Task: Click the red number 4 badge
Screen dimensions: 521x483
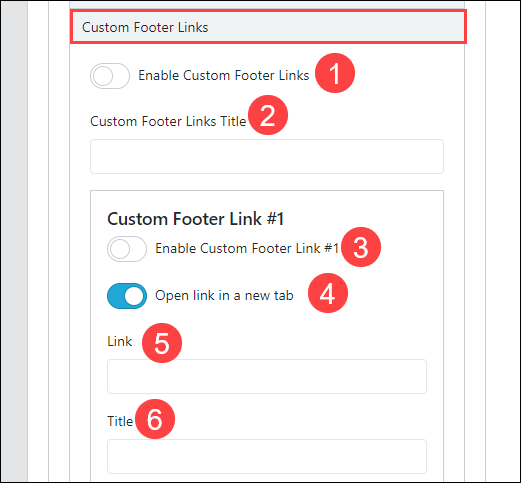Action: click(328, 293)
